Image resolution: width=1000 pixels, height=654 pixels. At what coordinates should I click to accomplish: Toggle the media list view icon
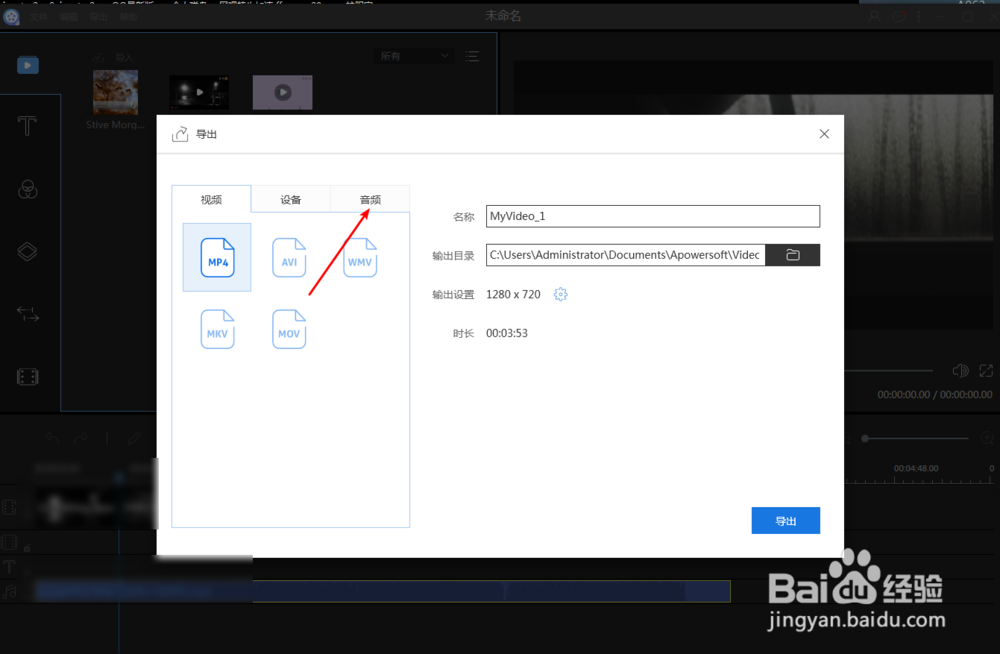point(472,56)
